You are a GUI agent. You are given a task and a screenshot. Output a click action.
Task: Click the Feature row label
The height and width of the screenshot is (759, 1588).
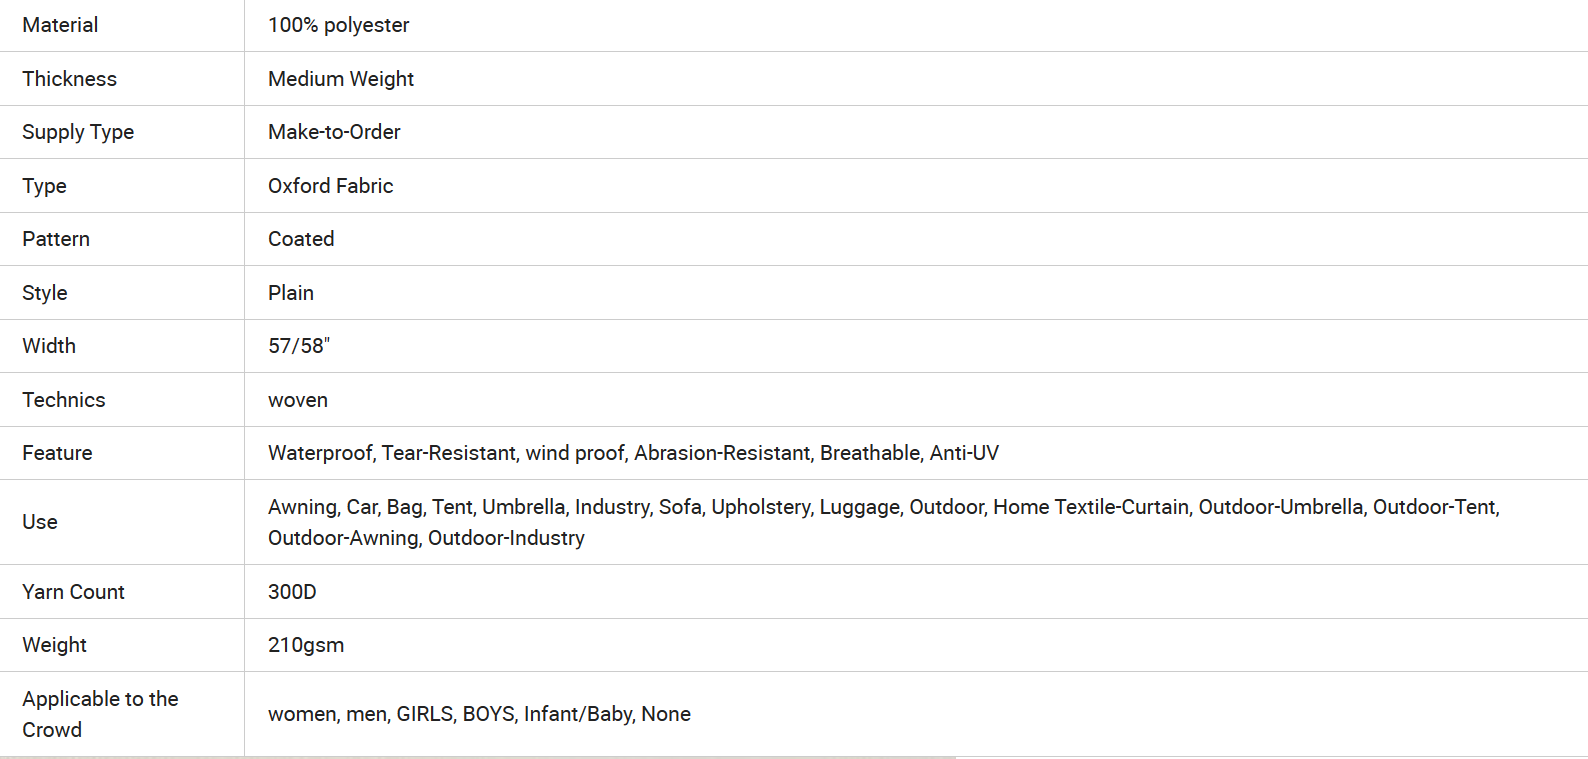(57, 453)
